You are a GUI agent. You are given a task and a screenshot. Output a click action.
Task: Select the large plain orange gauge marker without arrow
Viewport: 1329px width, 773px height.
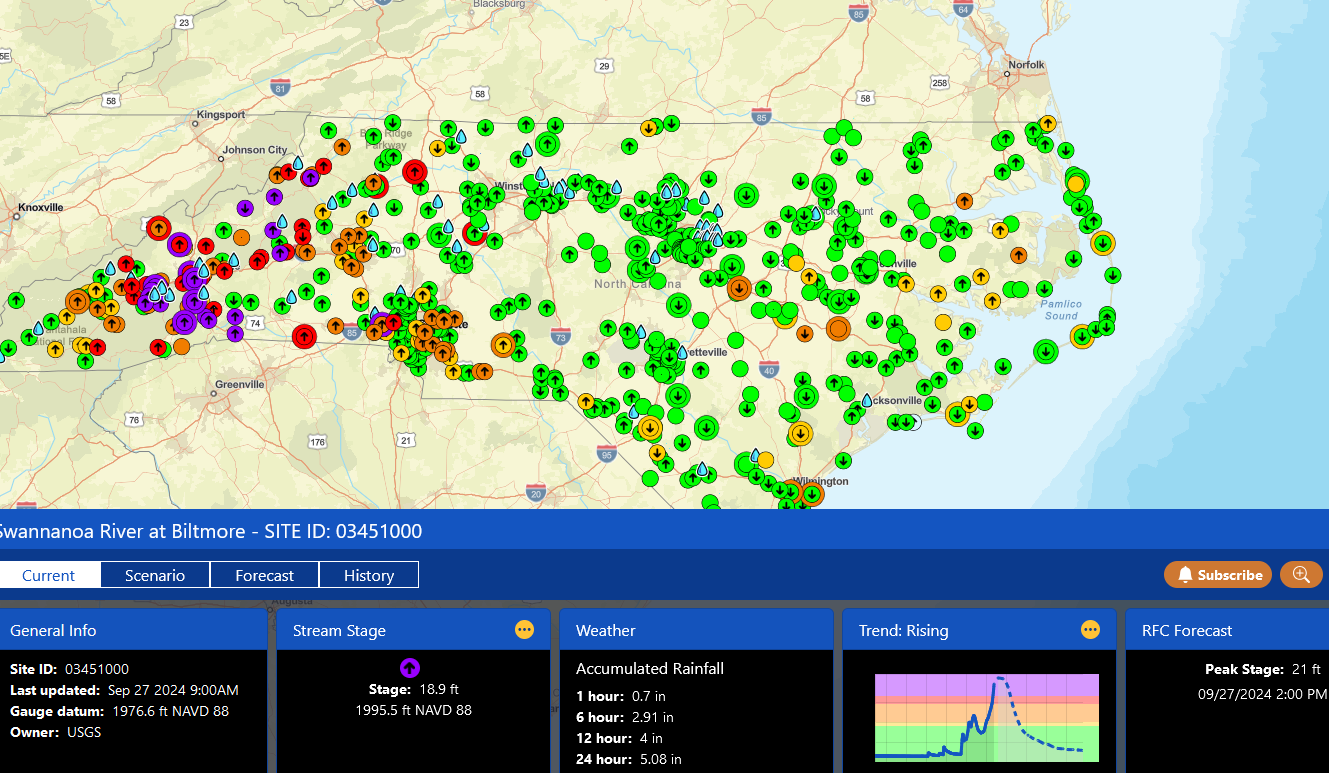[x=838, y=328]
